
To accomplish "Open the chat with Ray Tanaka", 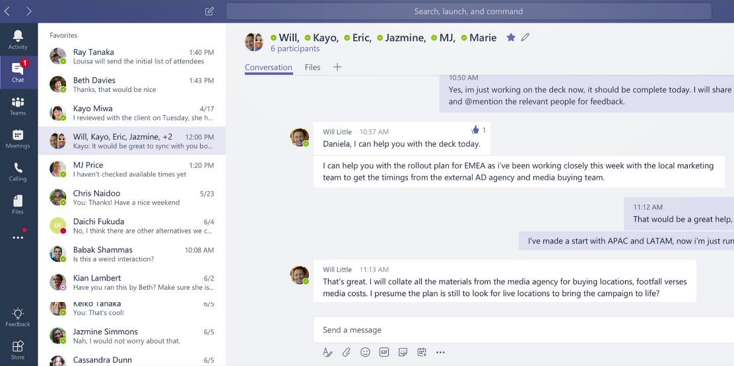I will click(x=132, y=56).
